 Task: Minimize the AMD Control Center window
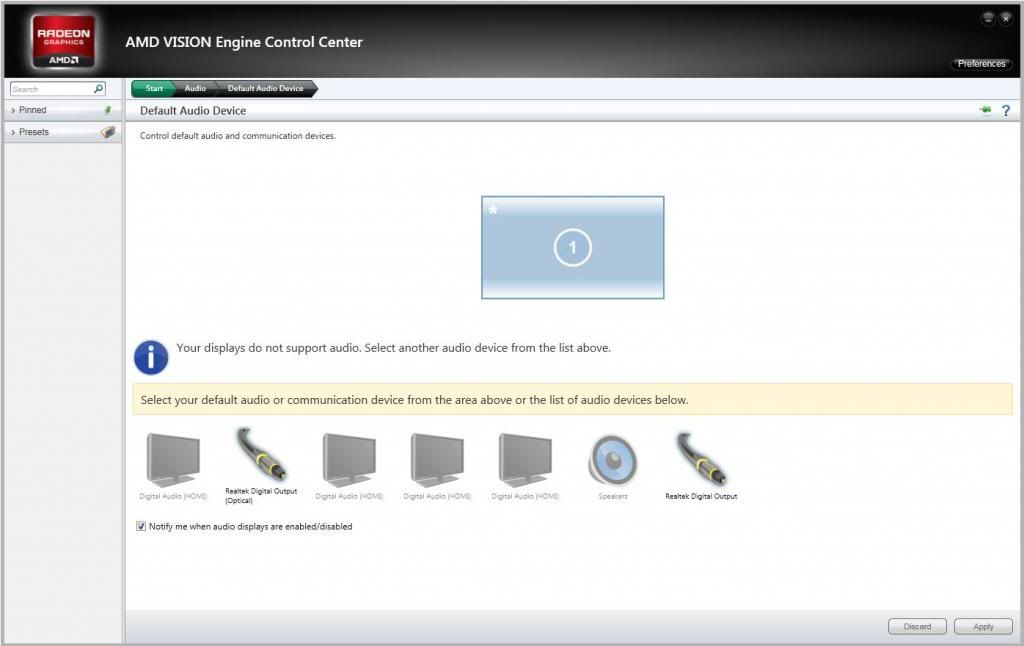[988, 18]
